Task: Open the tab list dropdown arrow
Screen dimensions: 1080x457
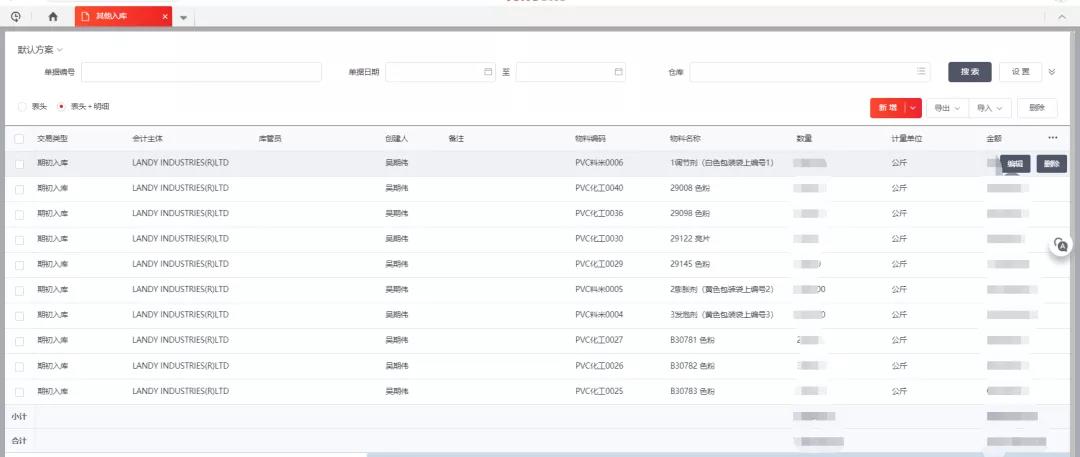Action: (184, 18)
